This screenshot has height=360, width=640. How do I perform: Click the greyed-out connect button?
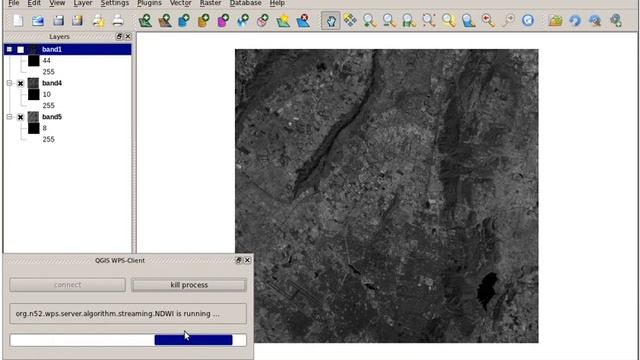click(67, 285)
